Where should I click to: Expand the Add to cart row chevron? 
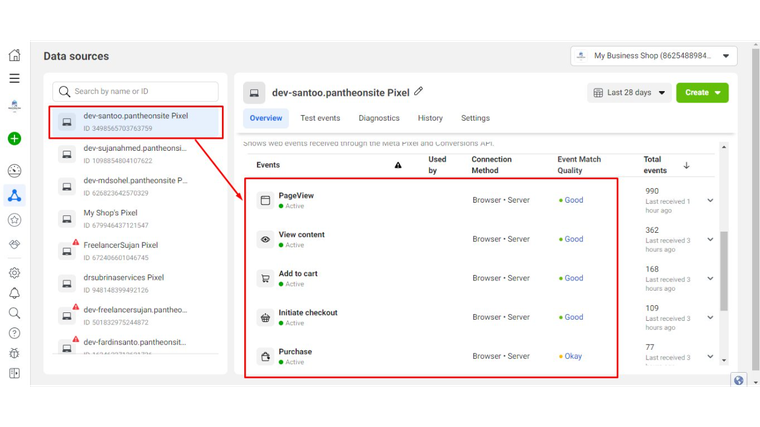pos(710,278)
